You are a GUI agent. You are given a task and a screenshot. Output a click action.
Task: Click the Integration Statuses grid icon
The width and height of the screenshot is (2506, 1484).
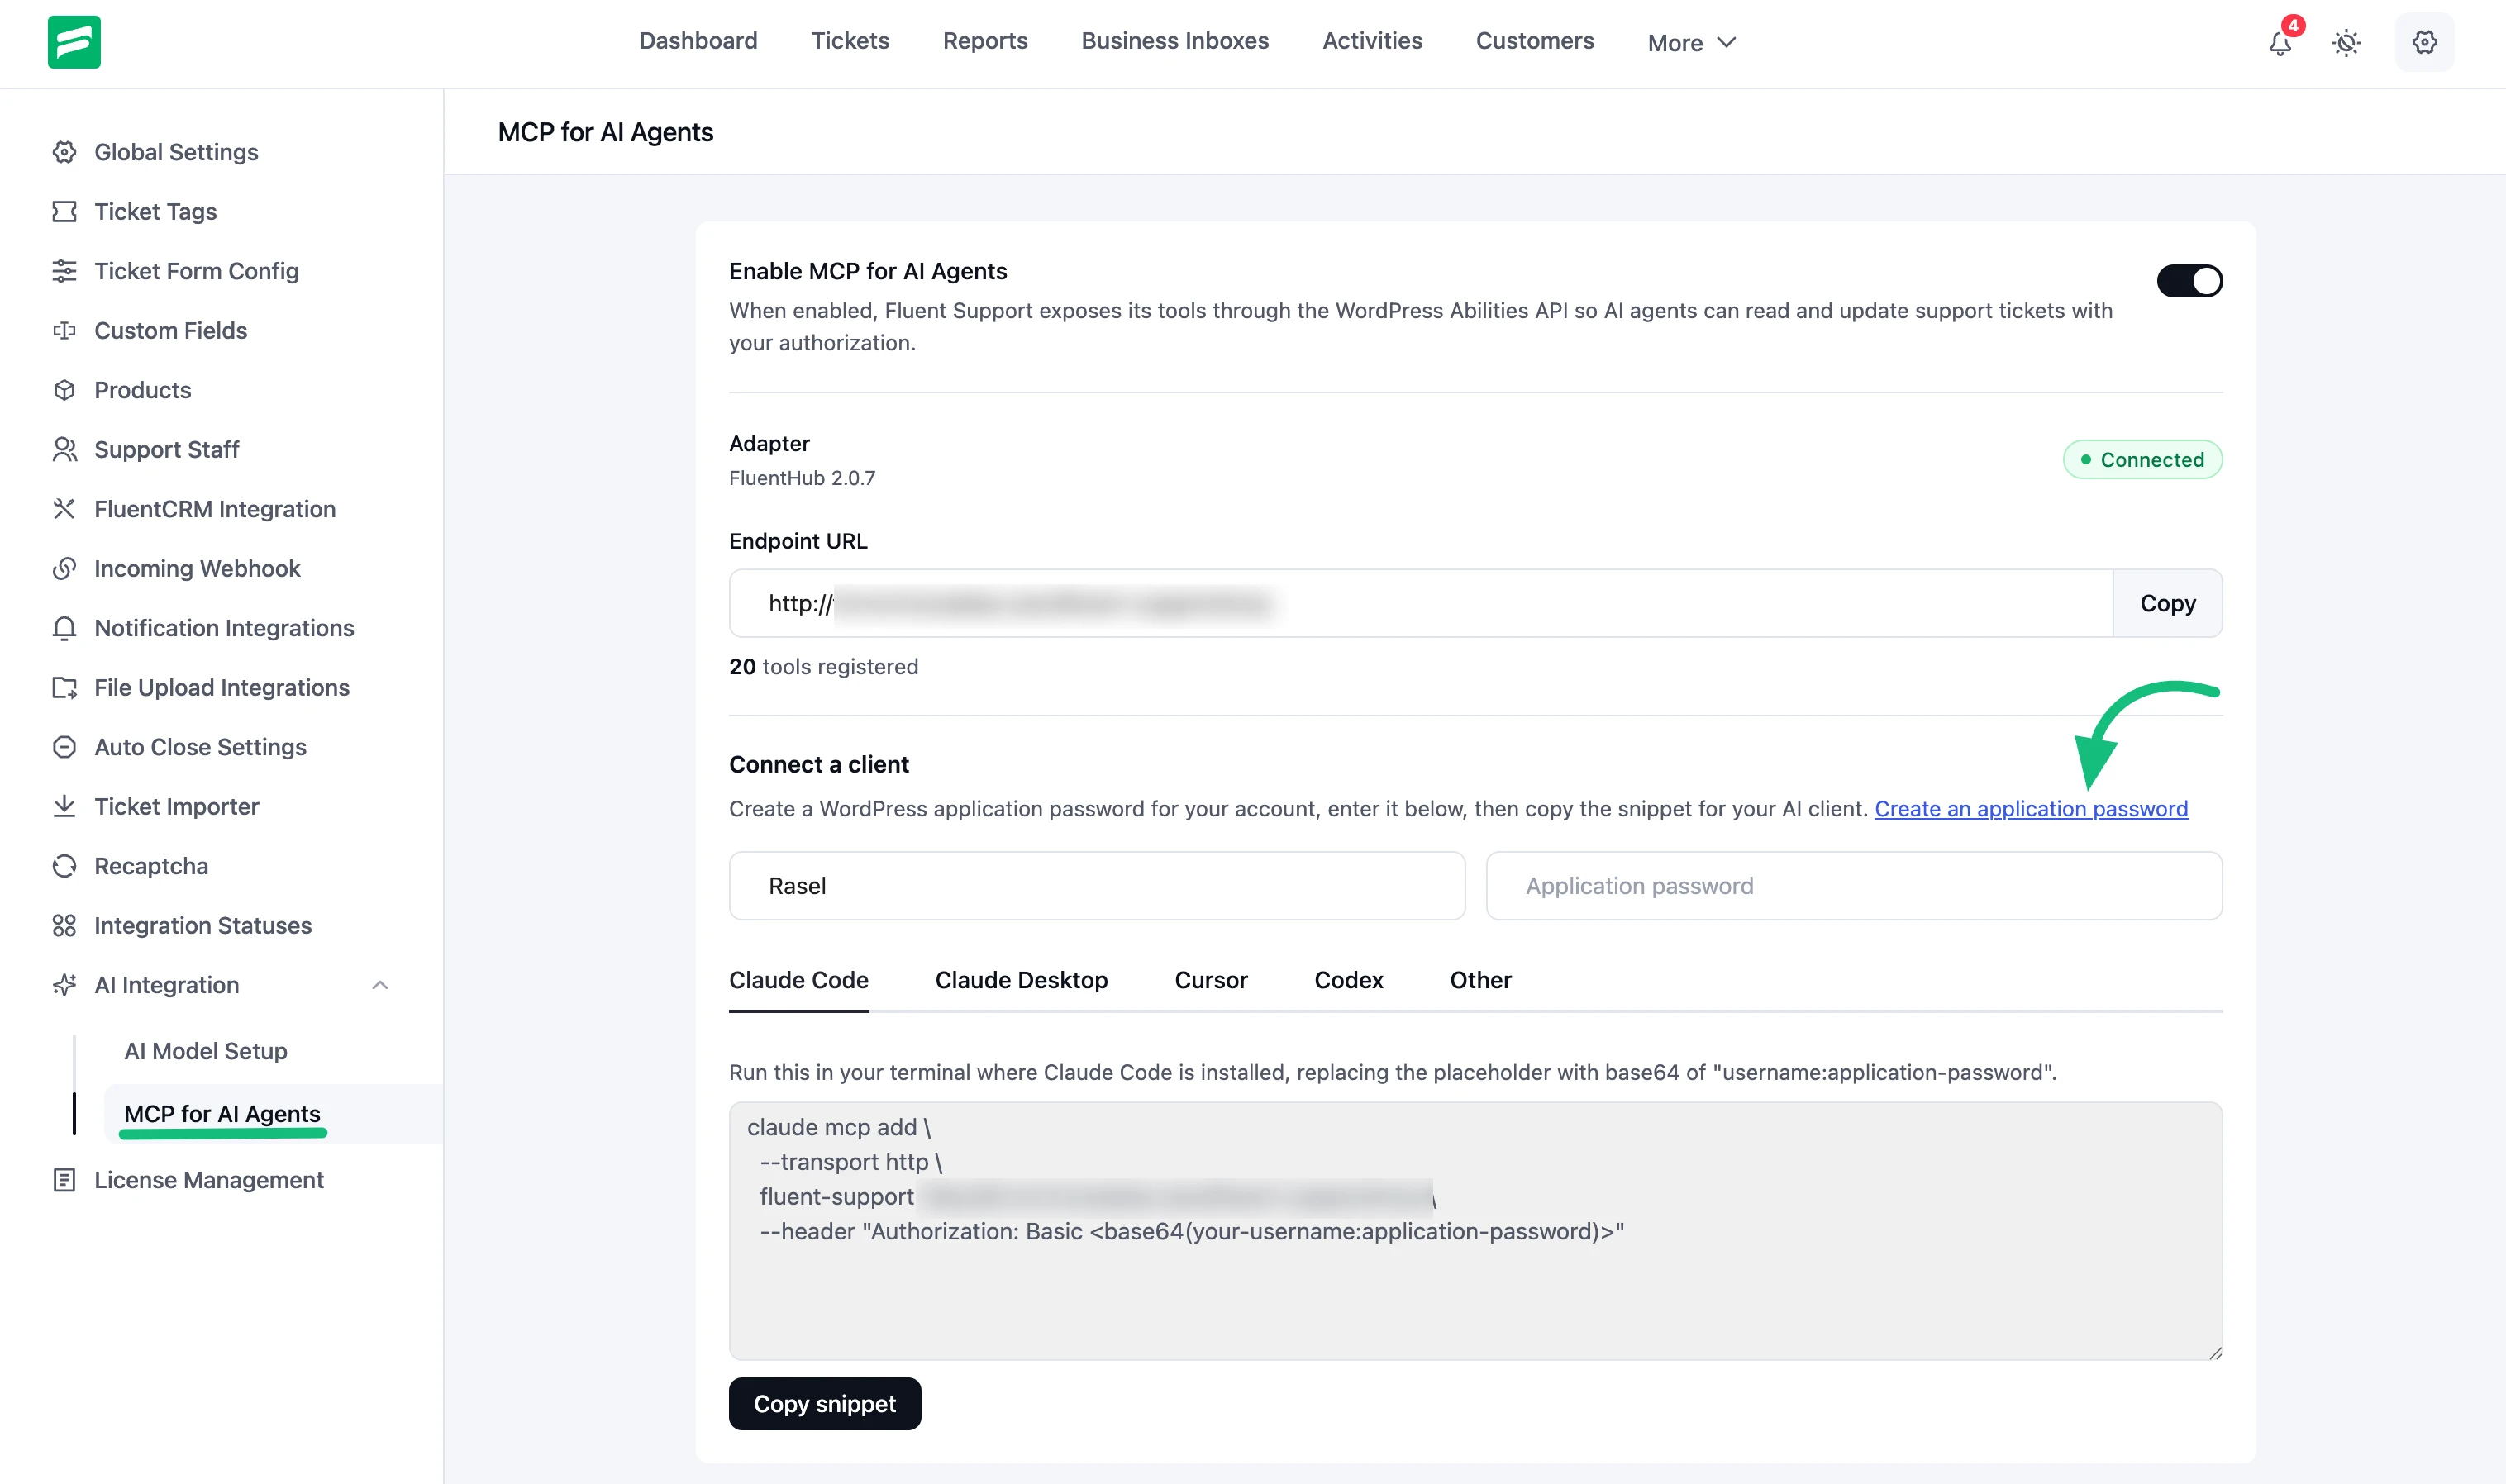64,925
